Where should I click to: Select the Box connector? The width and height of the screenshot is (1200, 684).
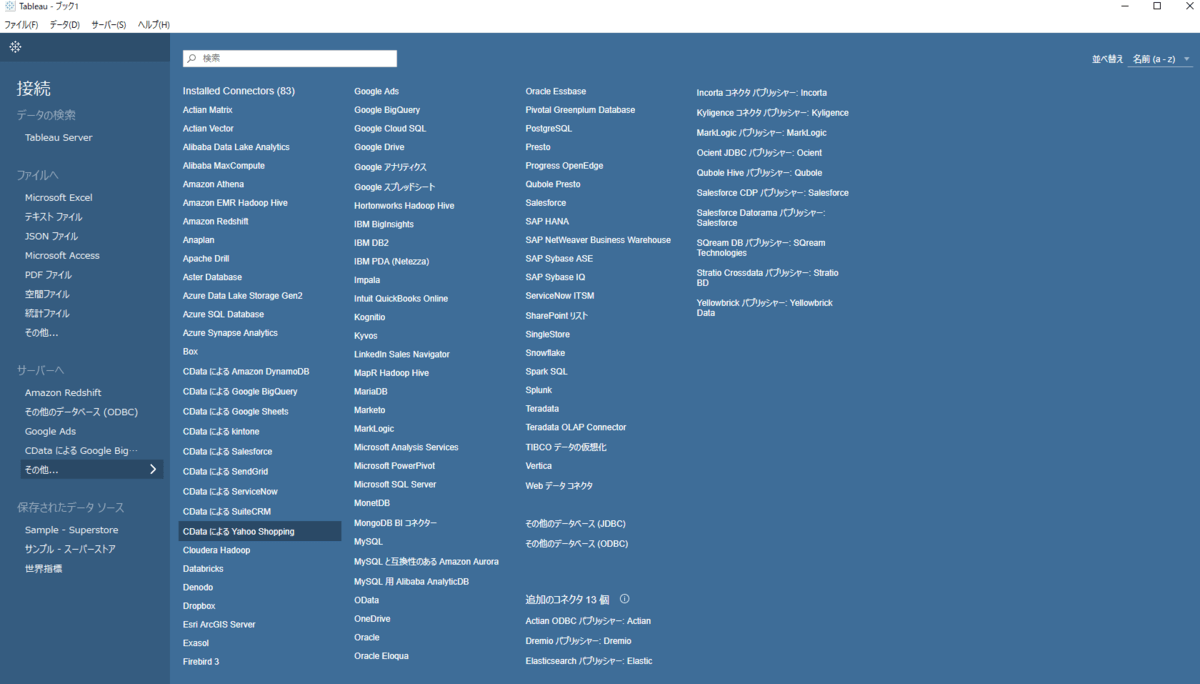[190, 352]
